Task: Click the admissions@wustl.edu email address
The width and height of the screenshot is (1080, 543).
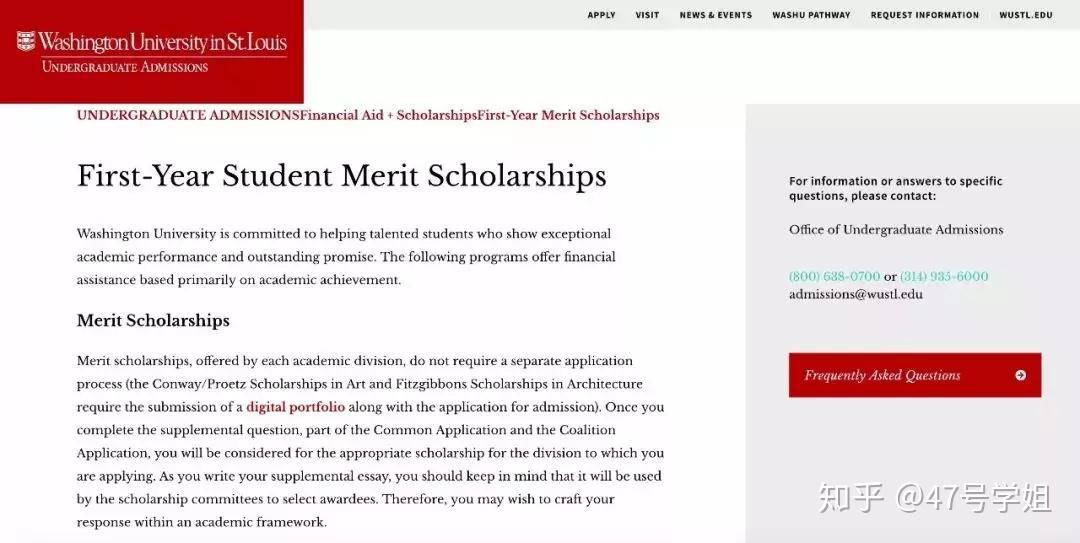Action: [x=855, y=294]
